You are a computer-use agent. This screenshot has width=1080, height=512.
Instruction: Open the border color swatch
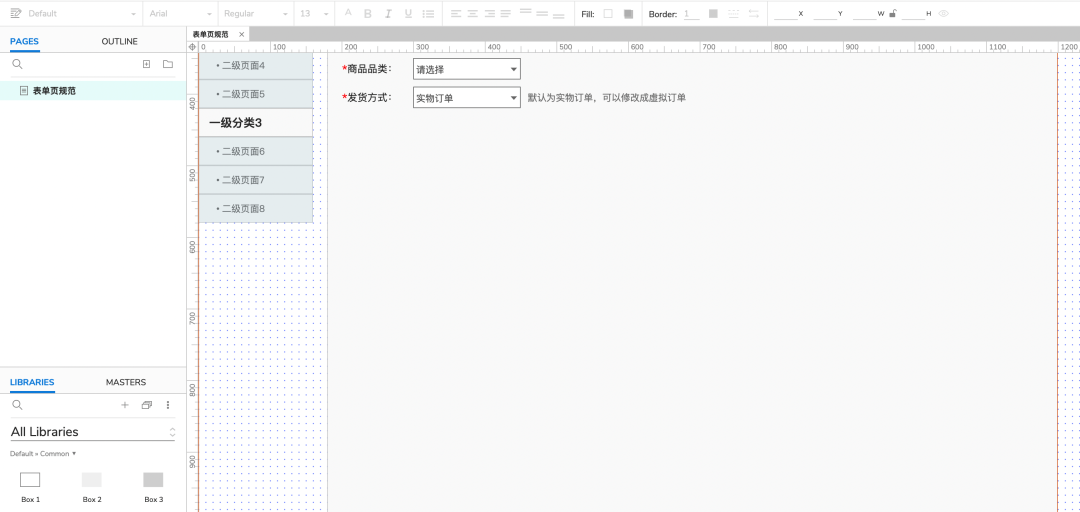(x=713, y=13)
